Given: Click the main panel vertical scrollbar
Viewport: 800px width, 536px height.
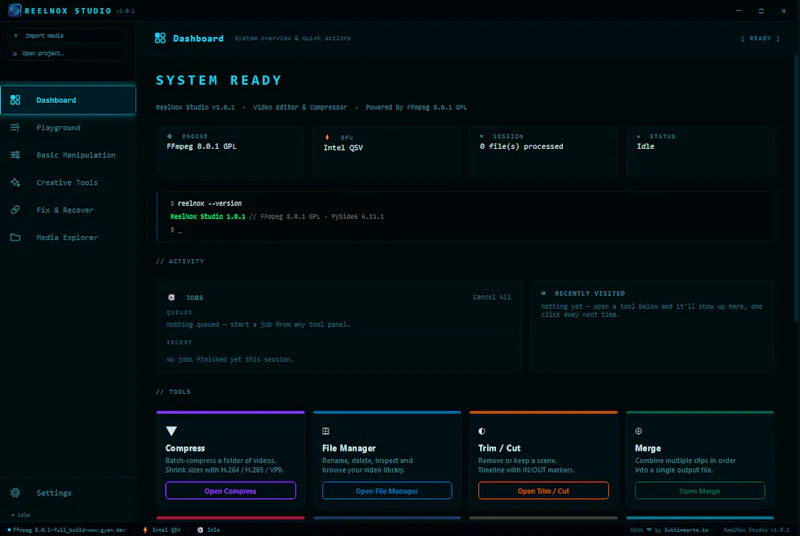Looking at the screenshot, I should coord(796,189).
